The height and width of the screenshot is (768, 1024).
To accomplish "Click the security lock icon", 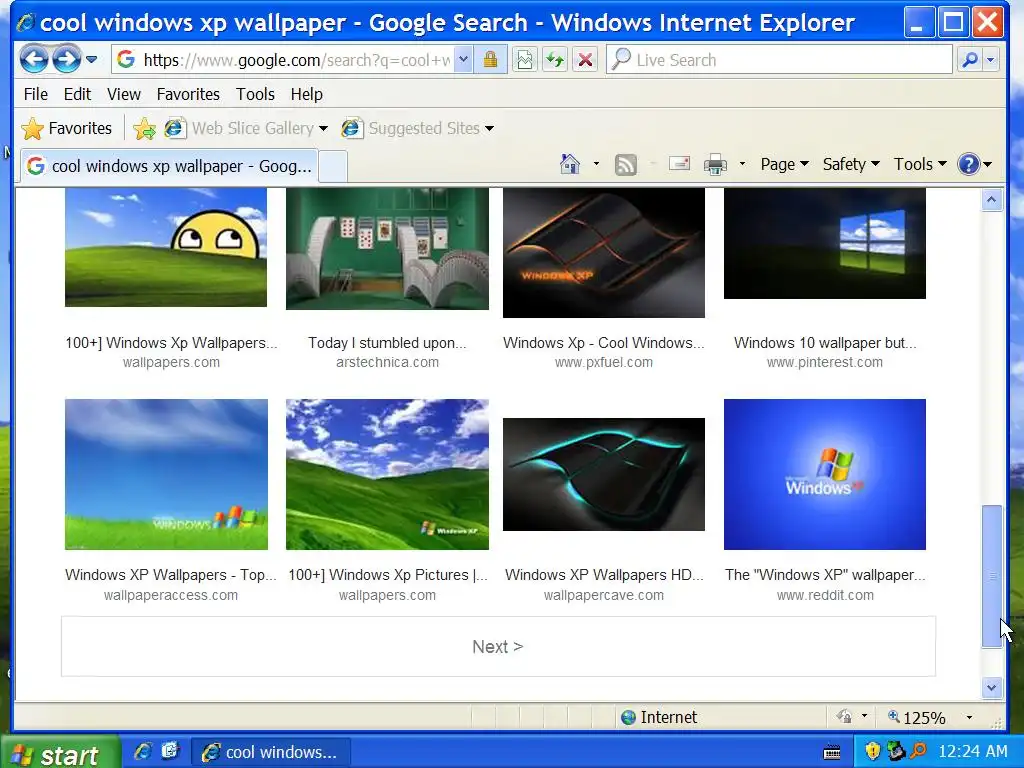I will coord(490,60).
